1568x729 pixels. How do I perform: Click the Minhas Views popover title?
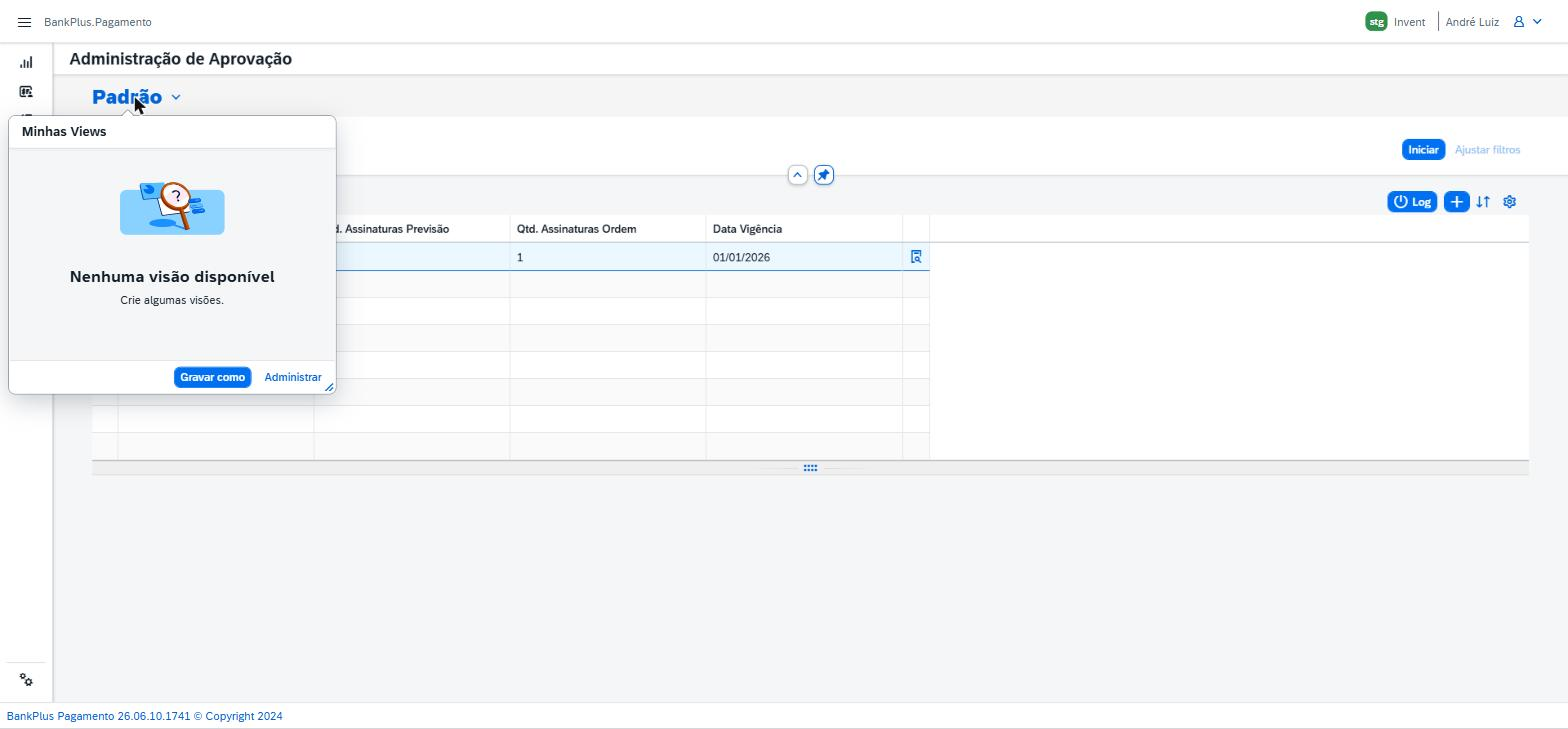pos(64,131)
